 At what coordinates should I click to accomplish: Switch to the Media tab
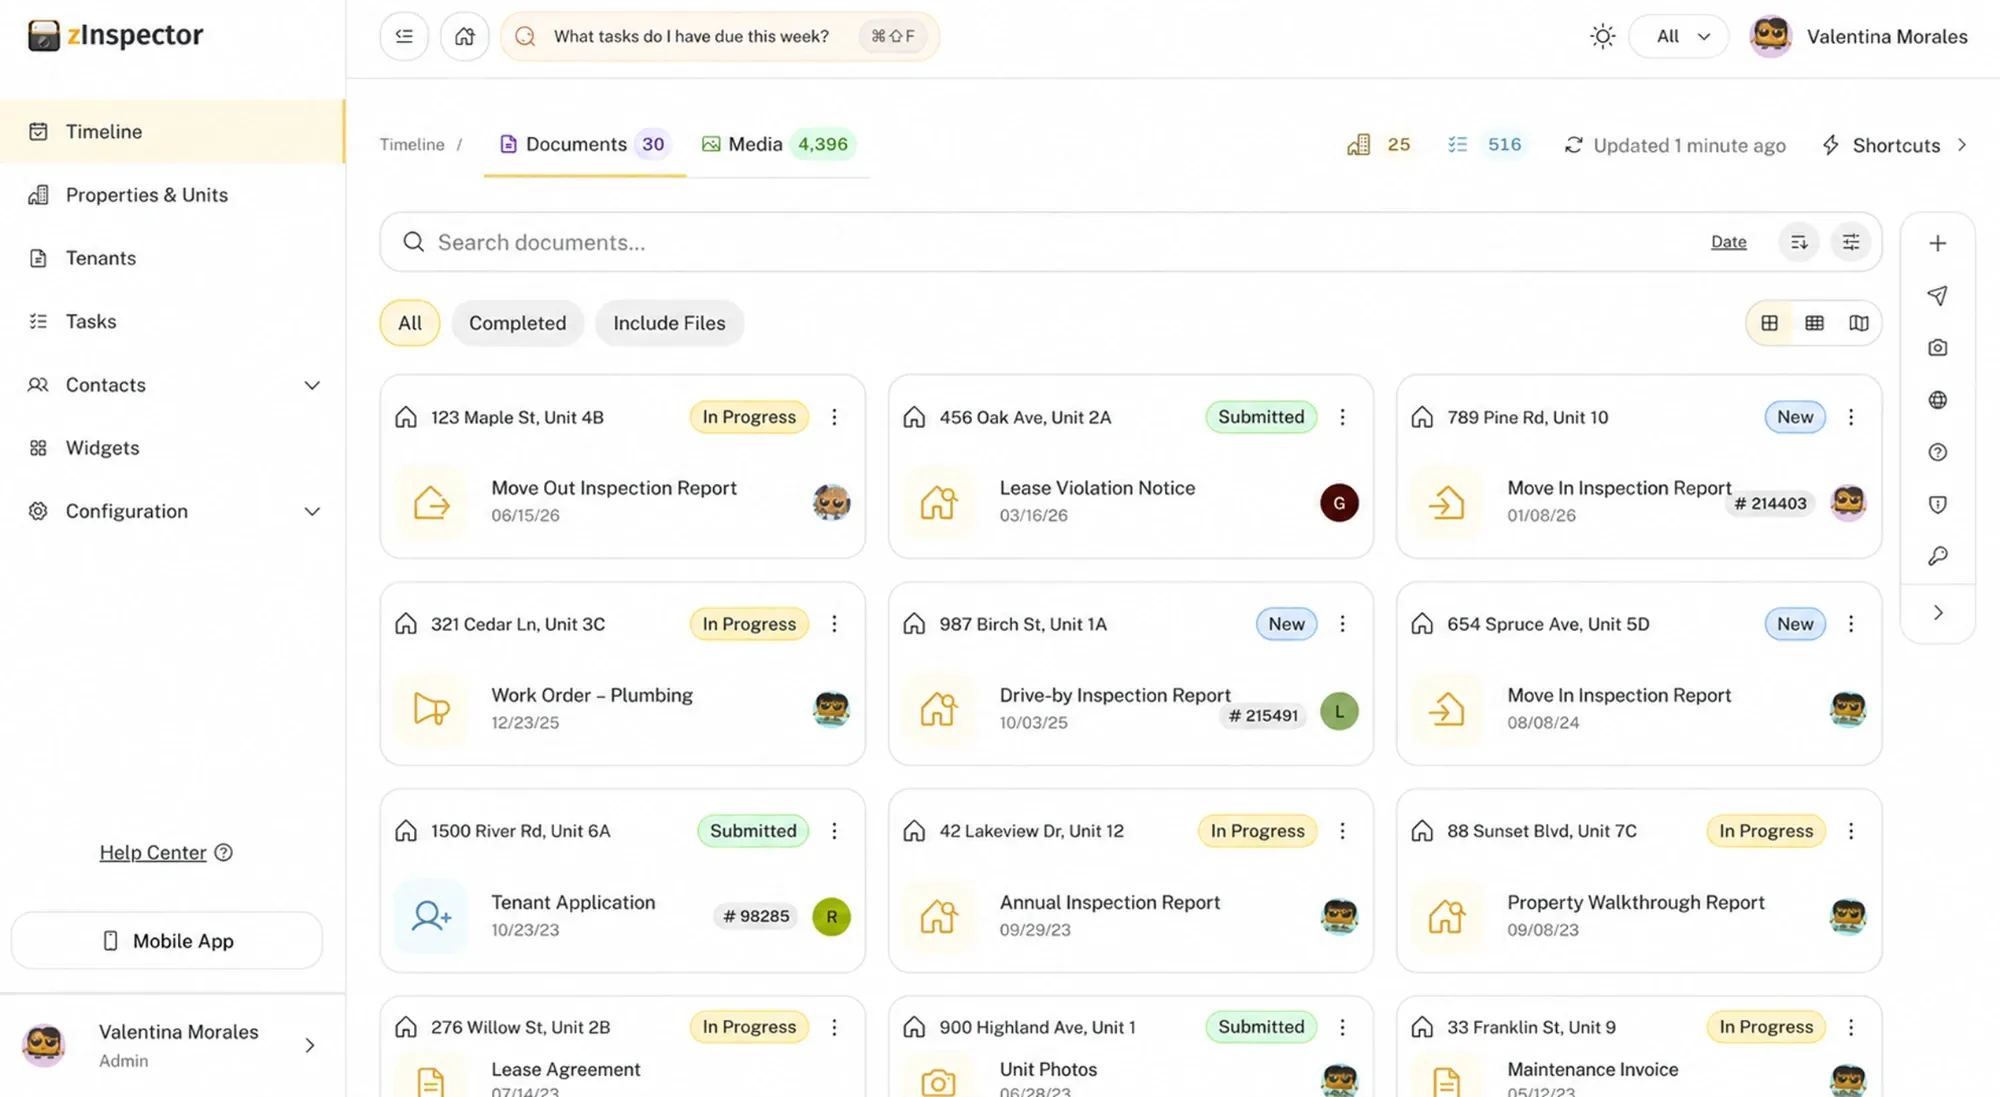(x=776, y=144)
